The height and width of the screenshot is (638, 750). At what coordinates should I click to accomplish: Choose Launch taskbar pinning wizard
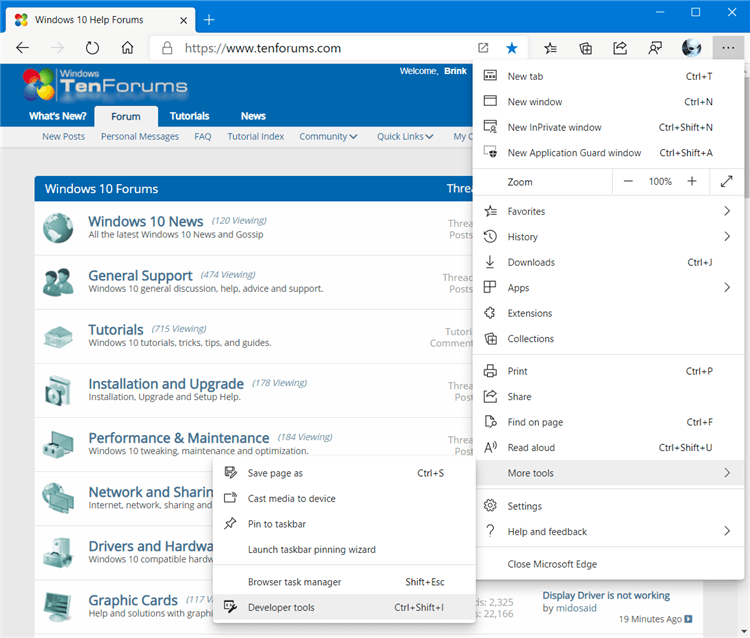344,550
